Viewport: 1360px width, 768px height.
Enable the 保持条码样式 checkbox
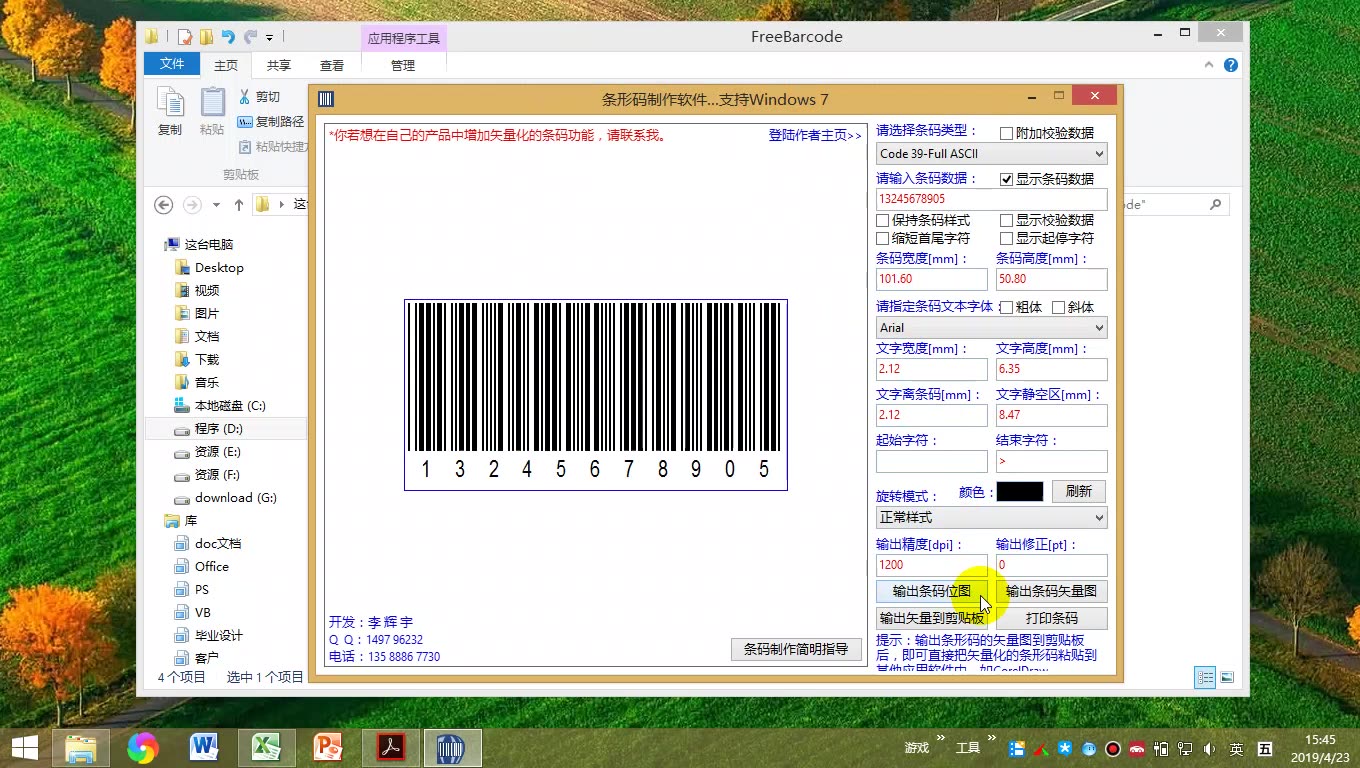tap(883, 220)
